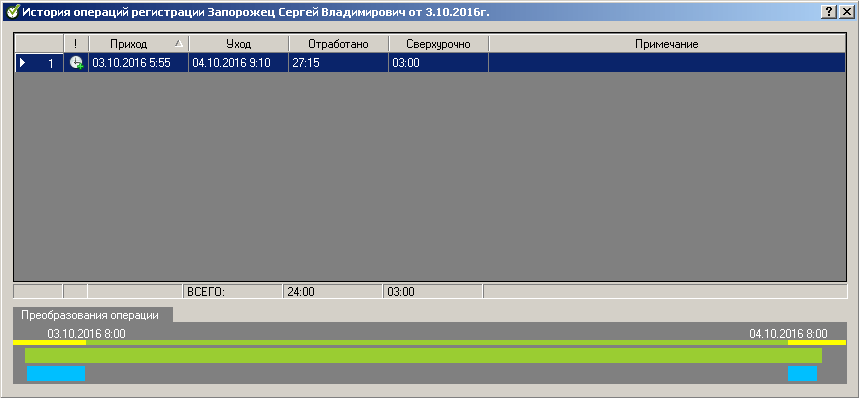The width and height of the screenshot is (859, 398).
Task: Click row number 1 cell
Action: [39, 63]
